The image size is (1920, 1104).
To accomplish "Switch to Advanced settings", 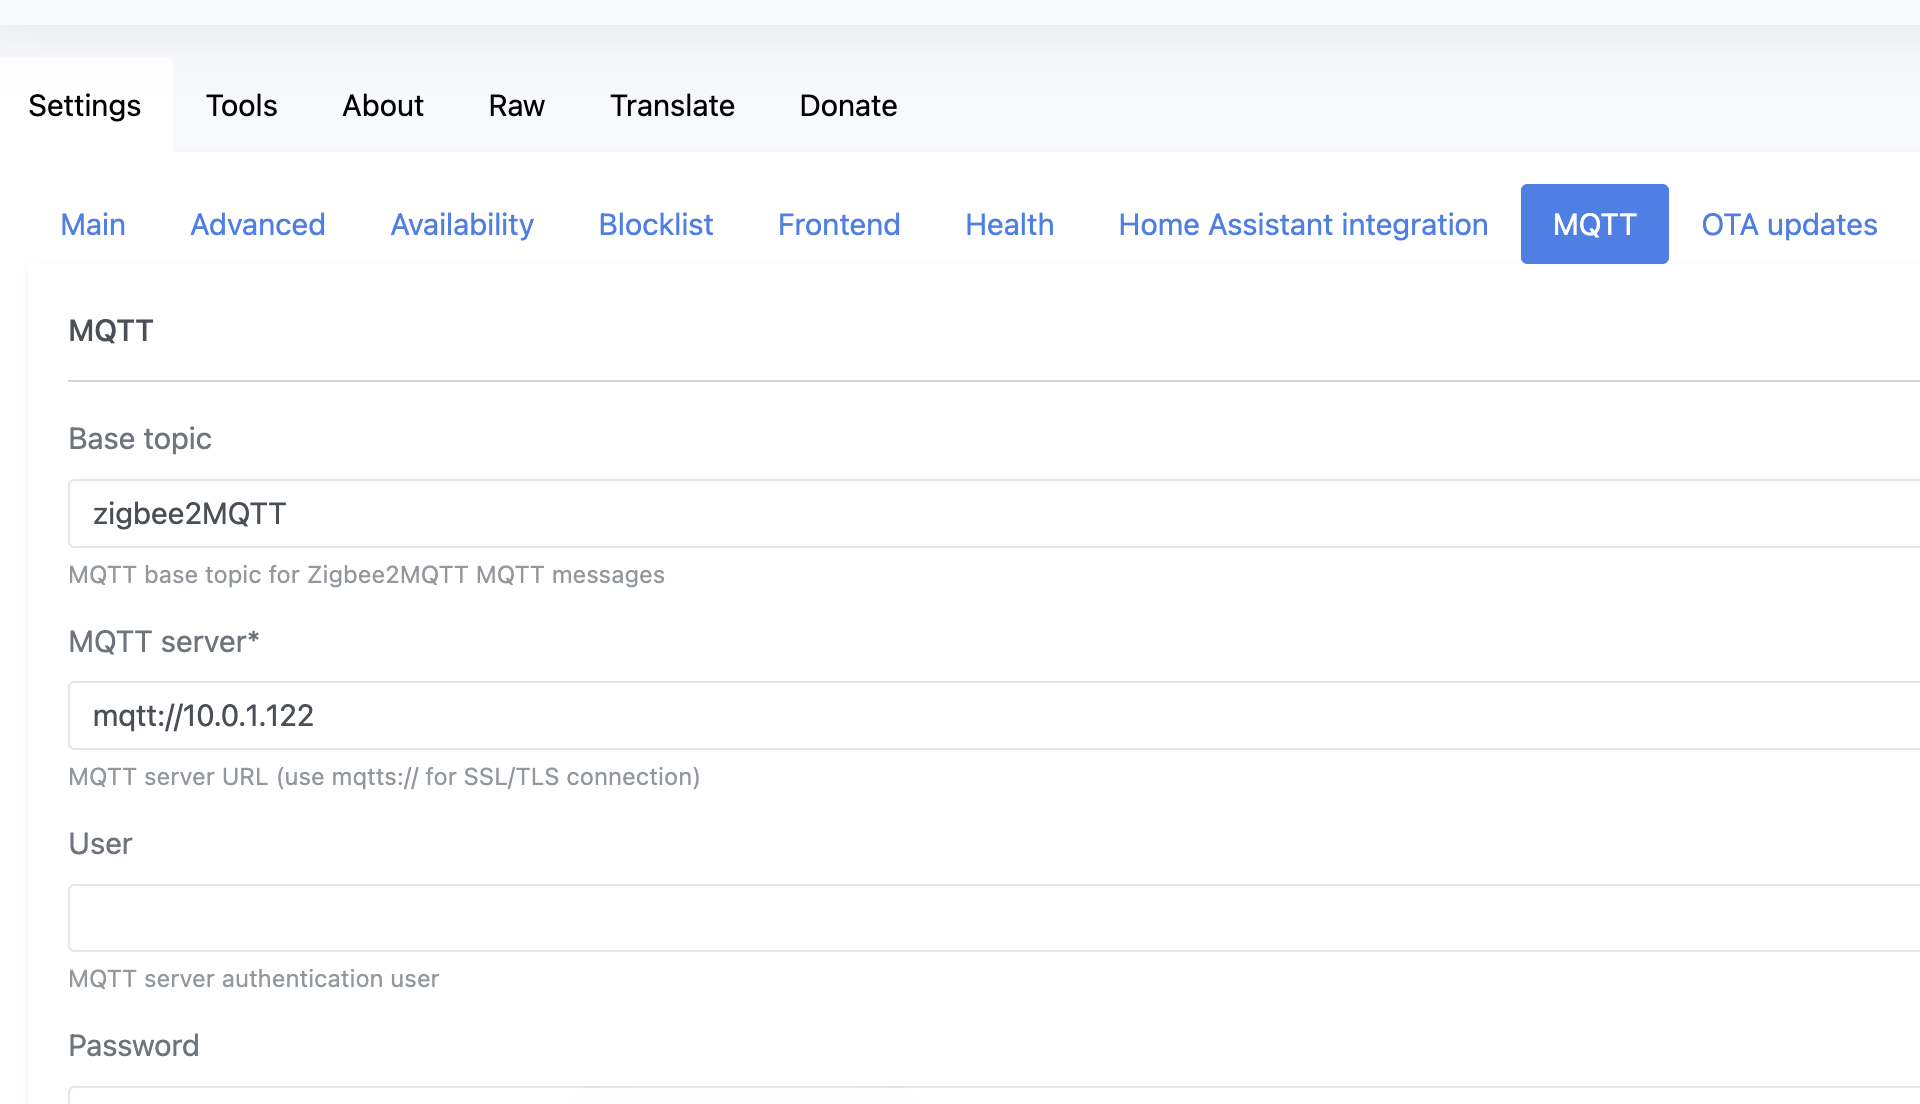I will point(257,224).
